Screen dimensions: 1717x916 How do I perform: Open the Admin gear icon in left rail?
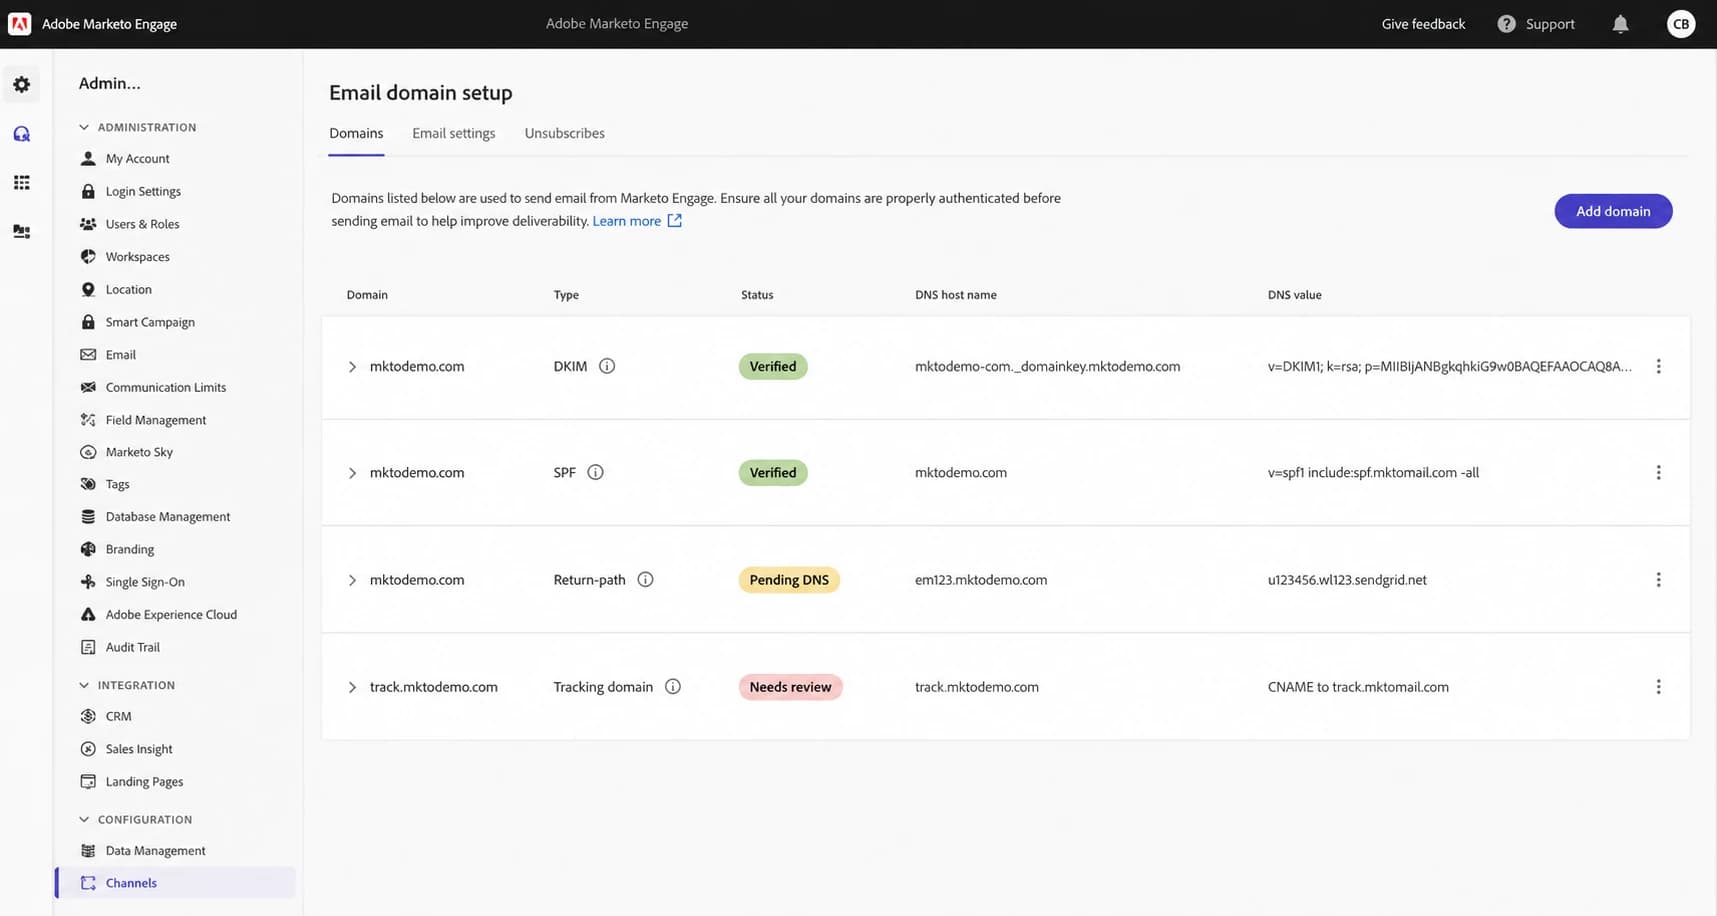[x=21, y=85]
